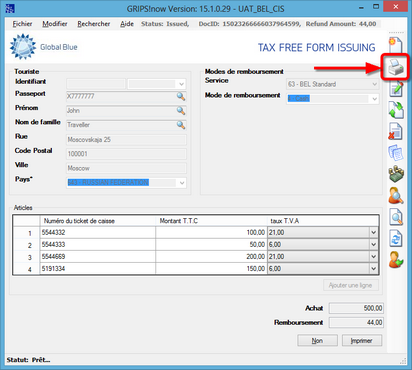The height and width of the screenshot is (370, 412).
Task: Click ticket number 5544669
Action: coord(98,257)
